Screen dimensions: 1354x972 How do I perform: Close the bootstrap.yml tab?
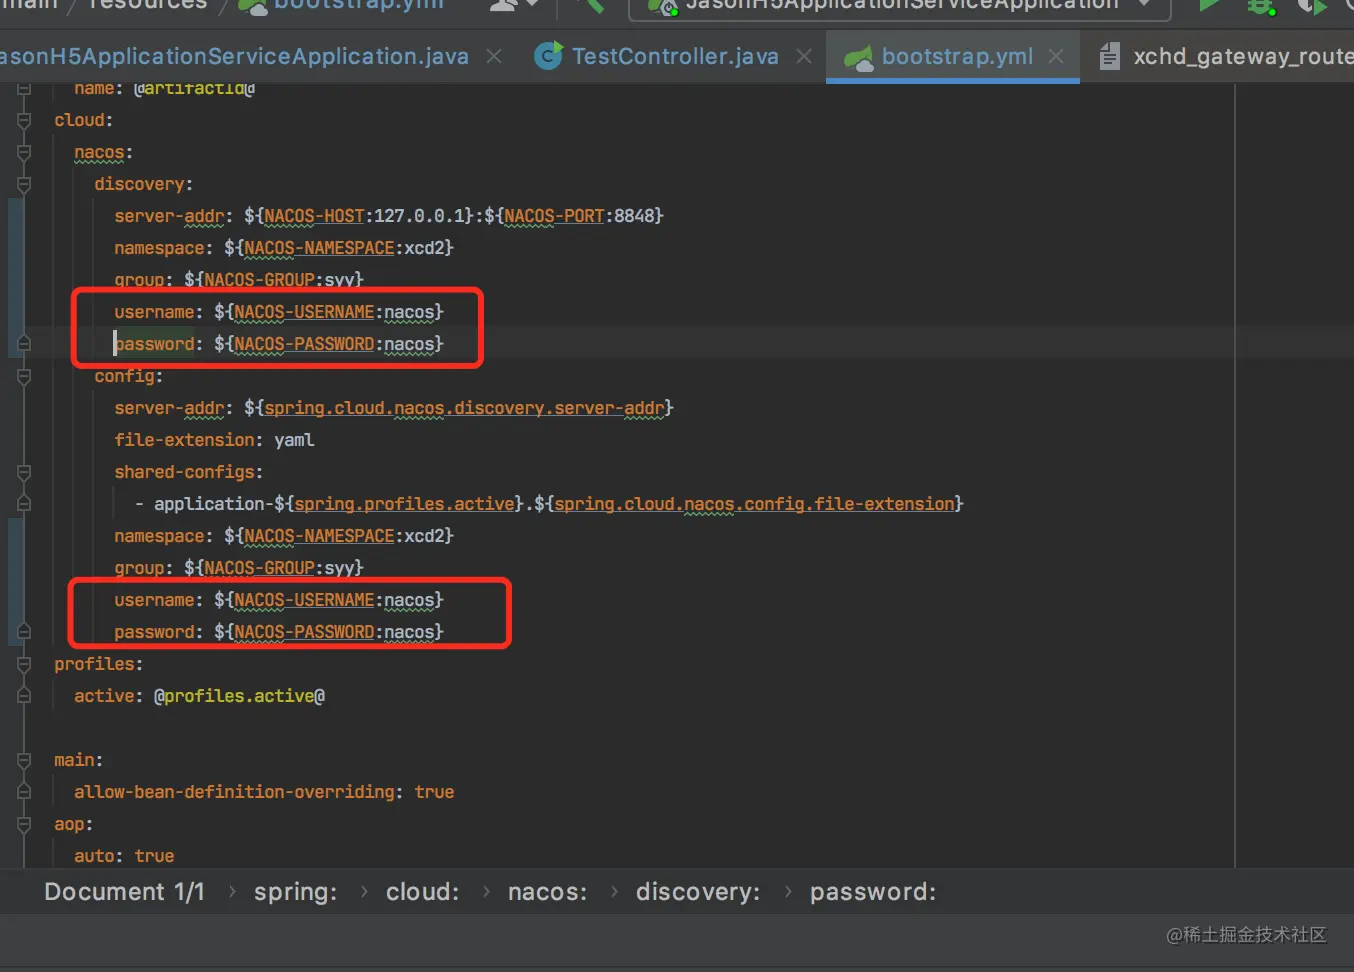tap(1056, 57)
